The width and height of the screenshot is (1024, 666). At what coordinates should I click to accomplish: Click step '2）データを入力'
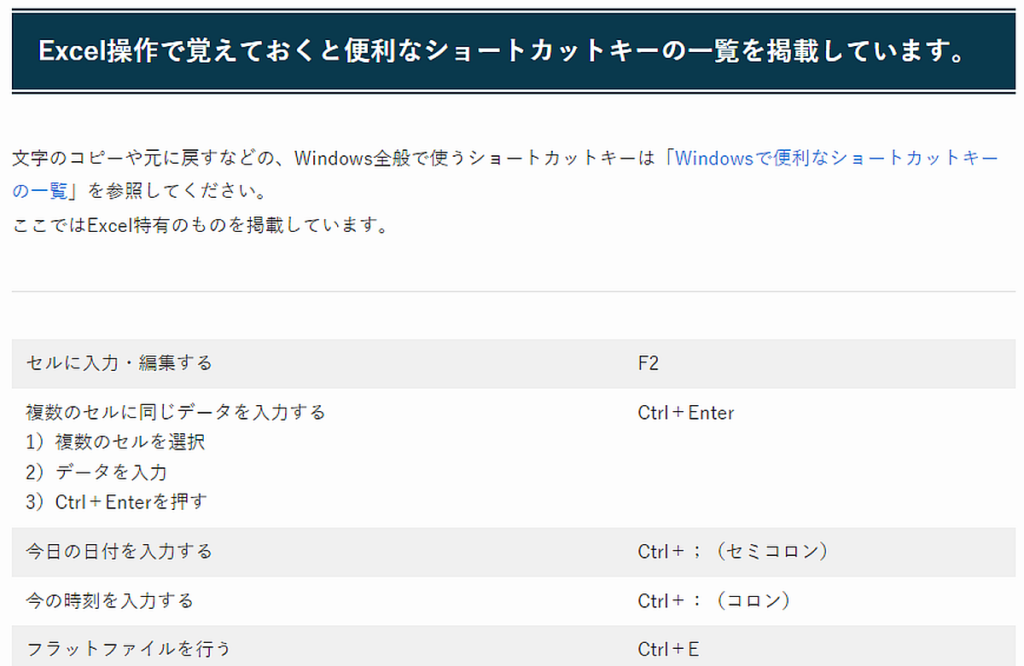[97, 472]
